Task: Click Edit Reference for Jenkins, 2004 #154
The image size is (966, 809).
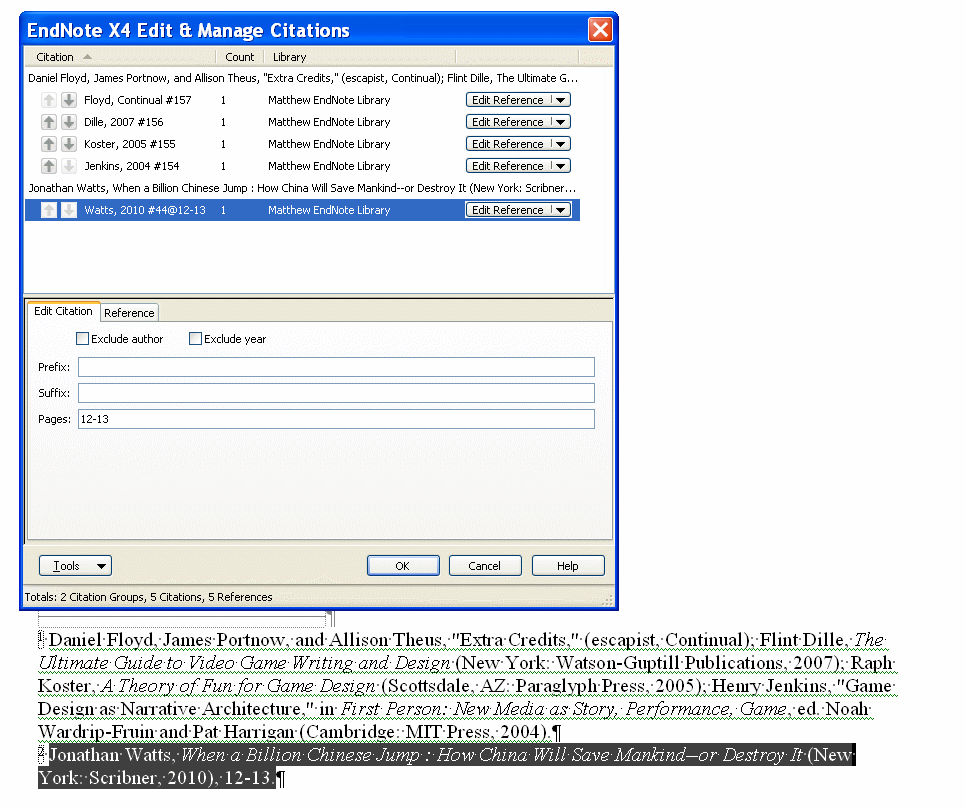Action: coord(508,166)
